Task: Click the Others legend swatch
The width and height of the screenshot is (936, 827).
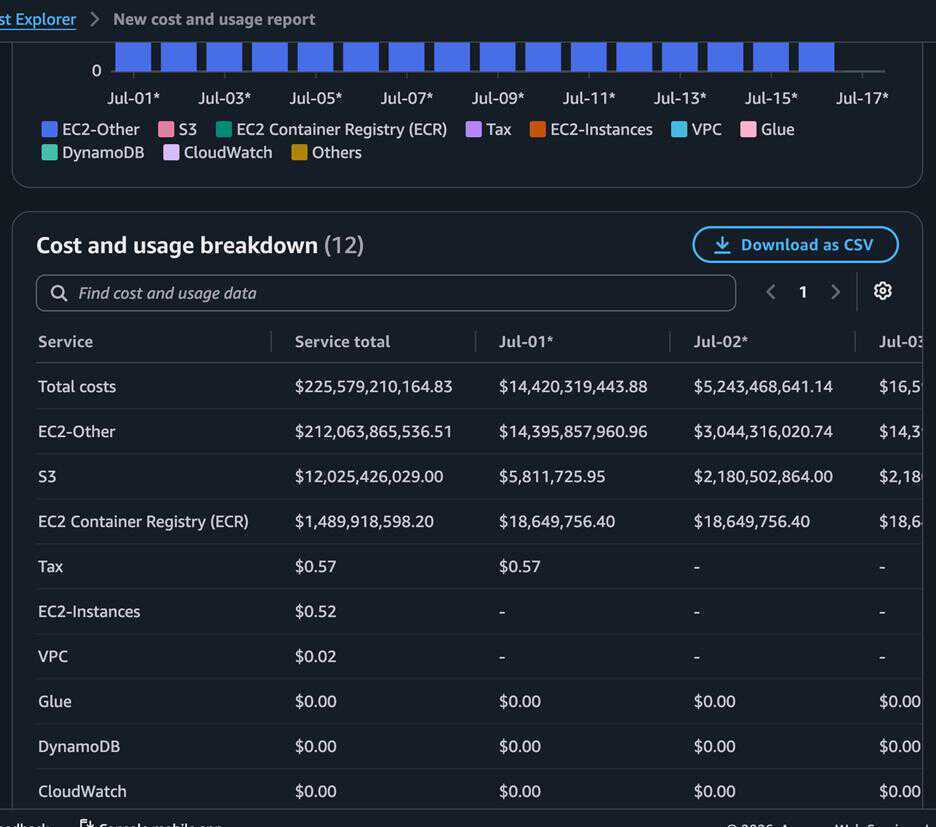Action: pos(299,152)
